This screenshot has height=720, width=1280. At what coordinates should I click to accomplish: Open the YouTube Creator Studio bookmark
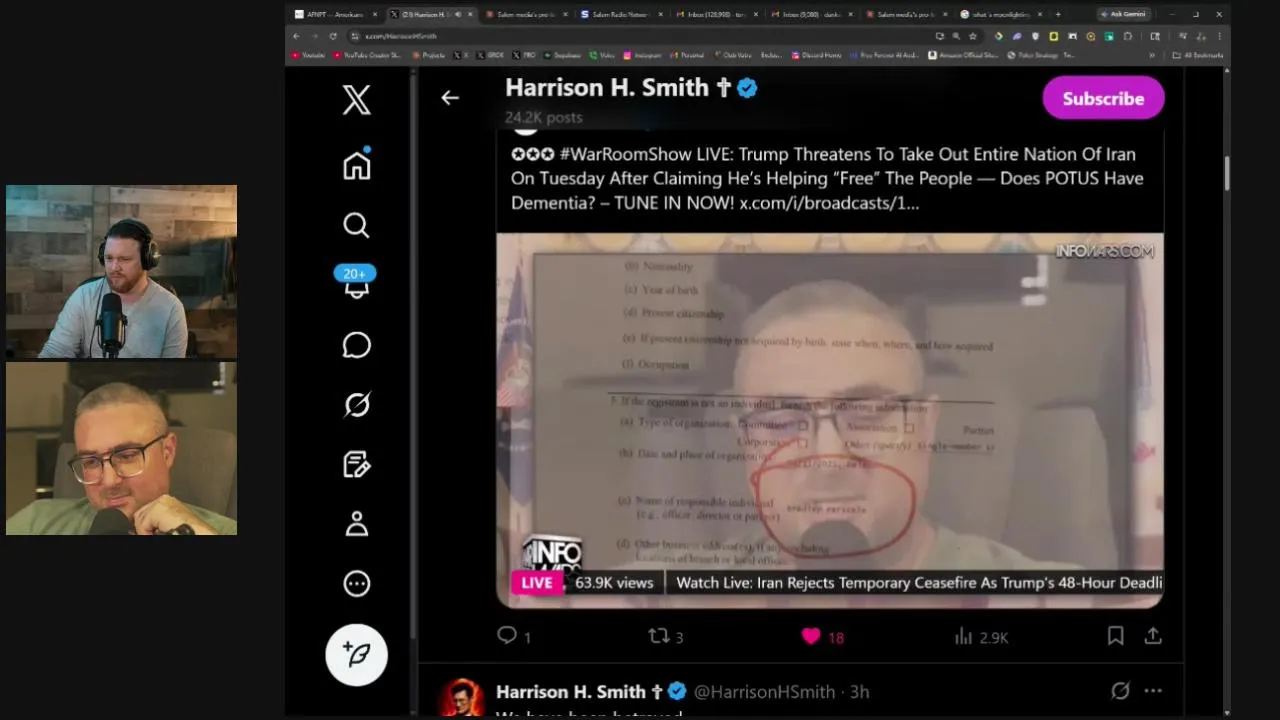click(x=367, y=55)
